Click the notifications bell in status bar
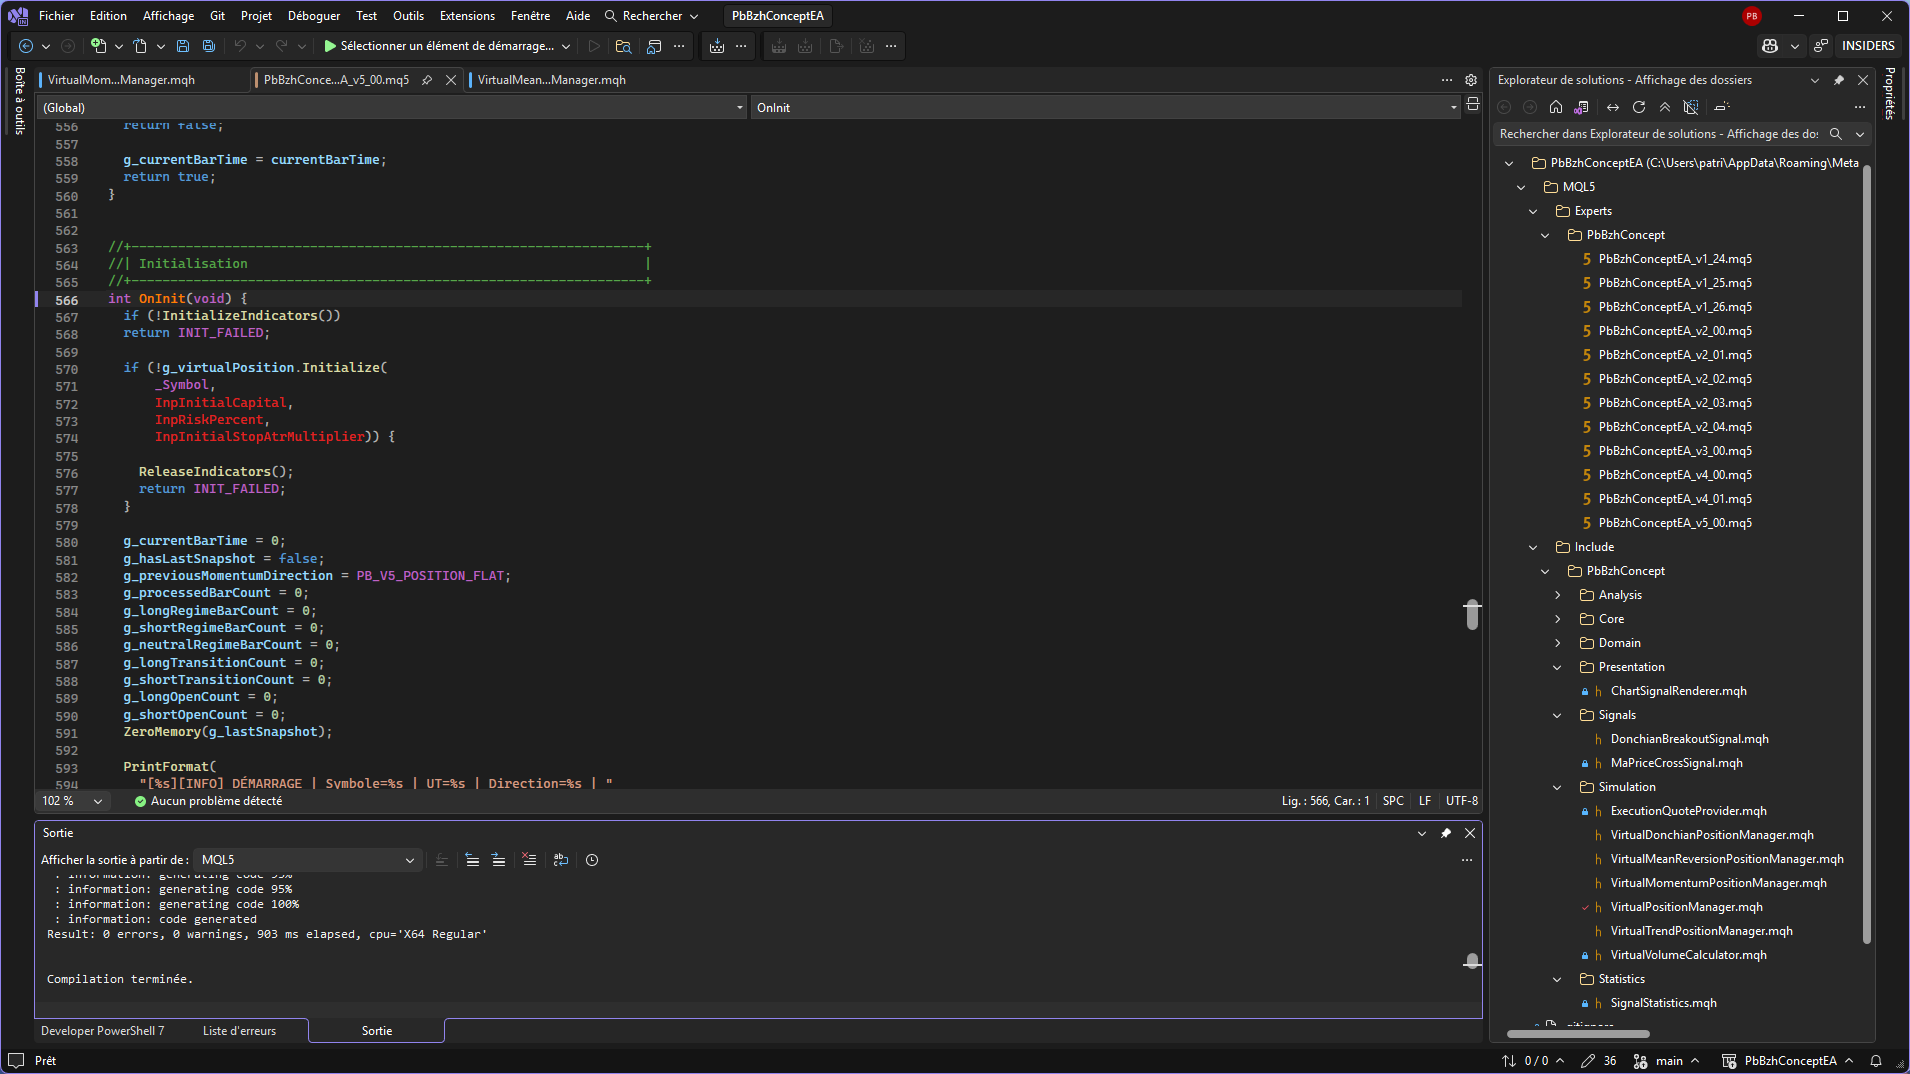The width and height of the screenshot is (1910, 1074). (1876, 1061)
